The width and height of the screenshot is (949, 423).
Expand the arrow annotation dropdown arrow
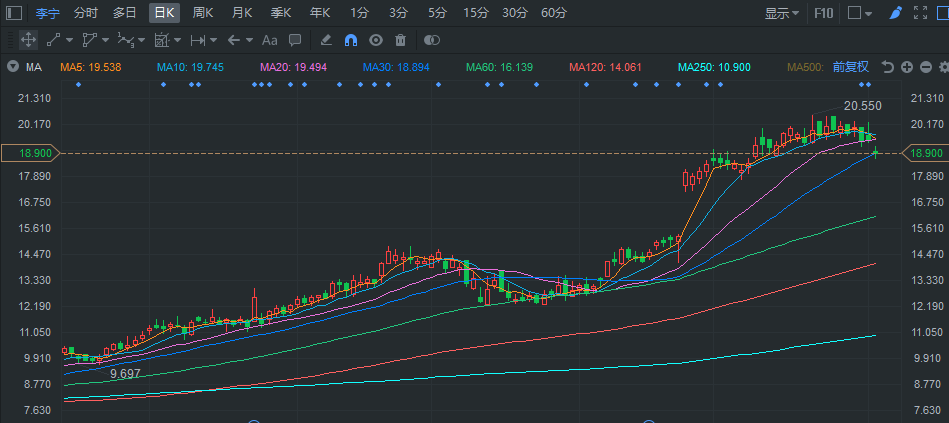point(249,41)
